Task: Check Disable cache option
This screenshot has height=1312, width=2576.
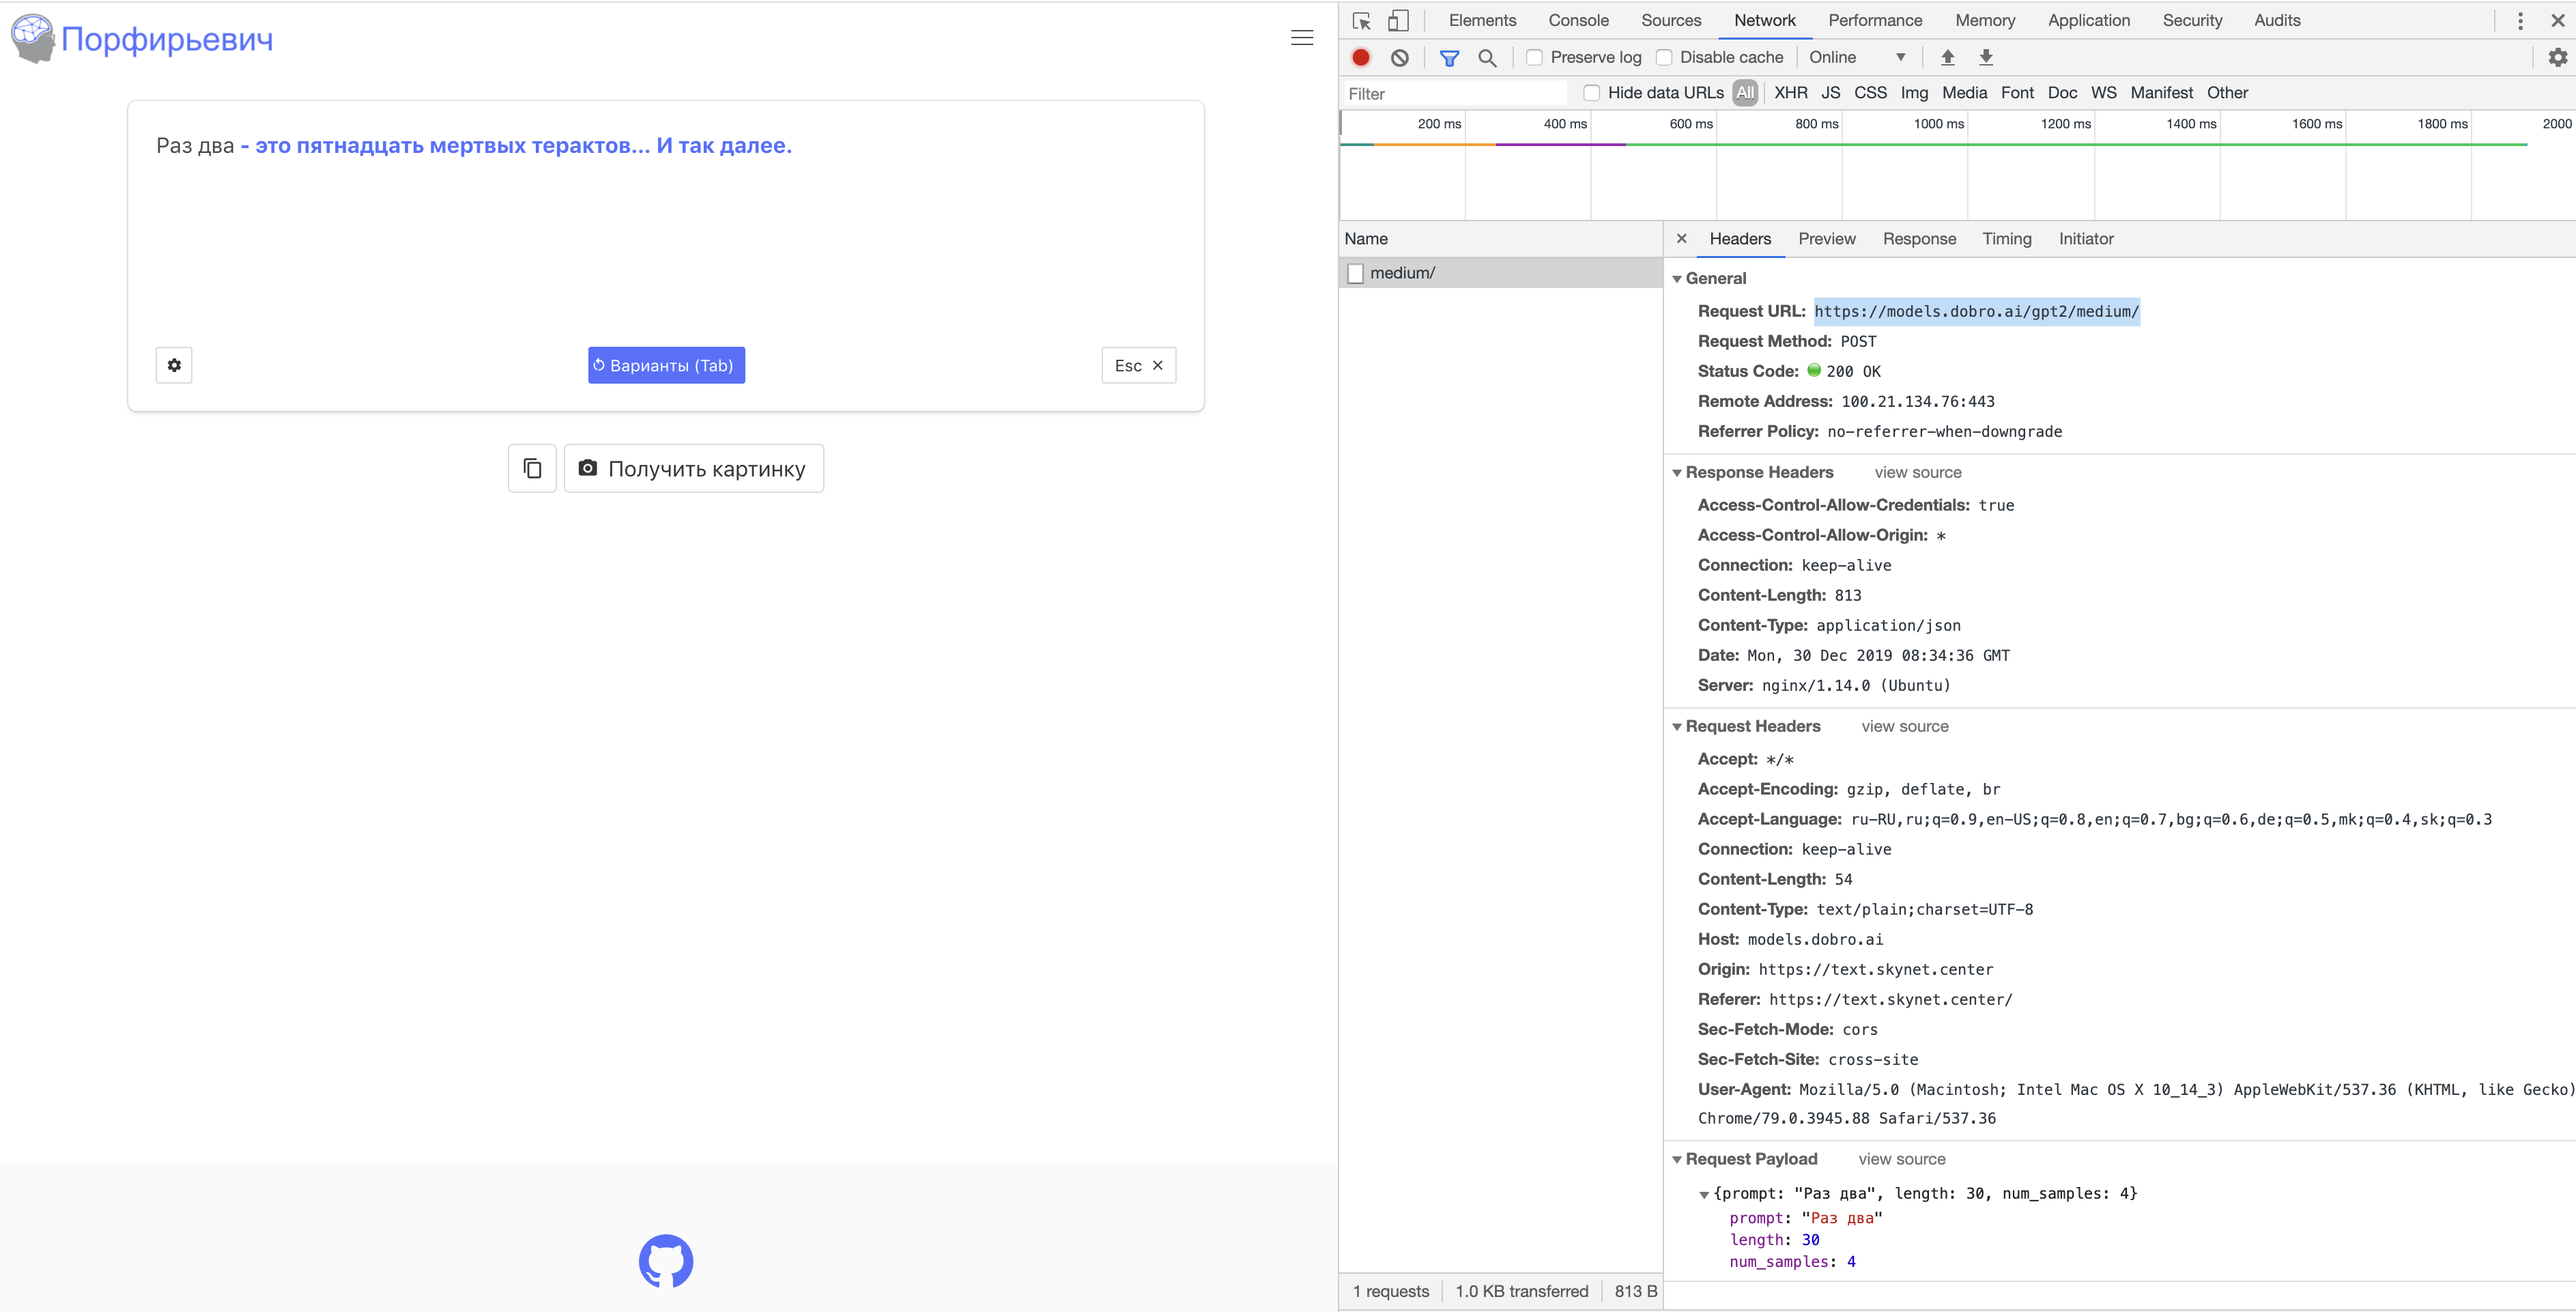Action: [1664, 58]
